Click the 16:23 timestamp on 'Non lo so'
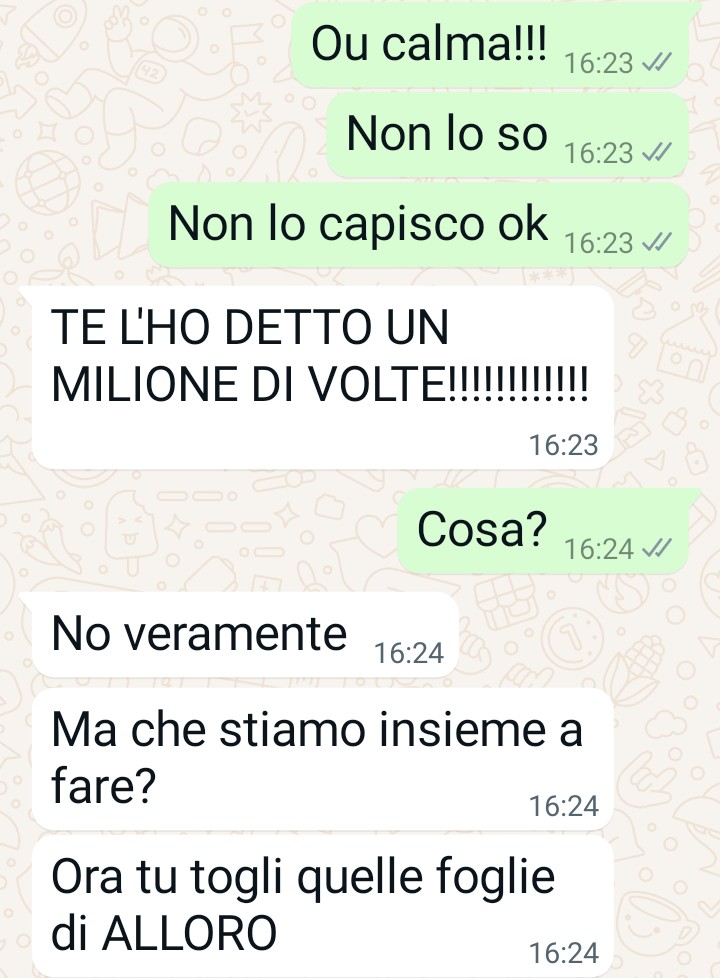 point(599,153)
